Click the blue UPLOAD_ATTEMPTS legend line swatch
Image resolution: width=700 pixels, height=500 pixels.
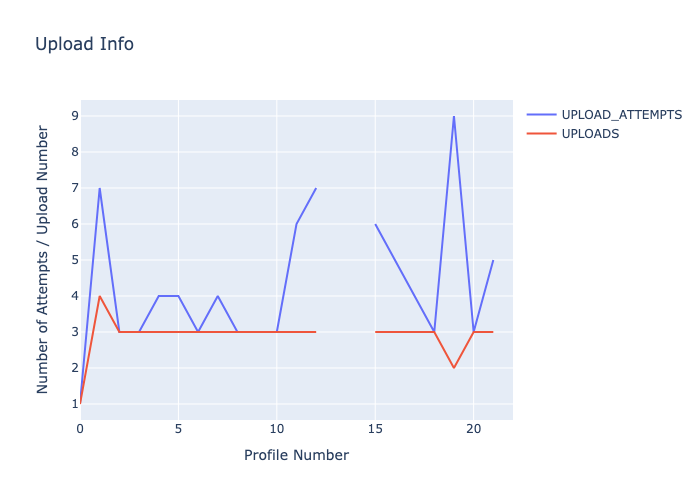point(541,115)
